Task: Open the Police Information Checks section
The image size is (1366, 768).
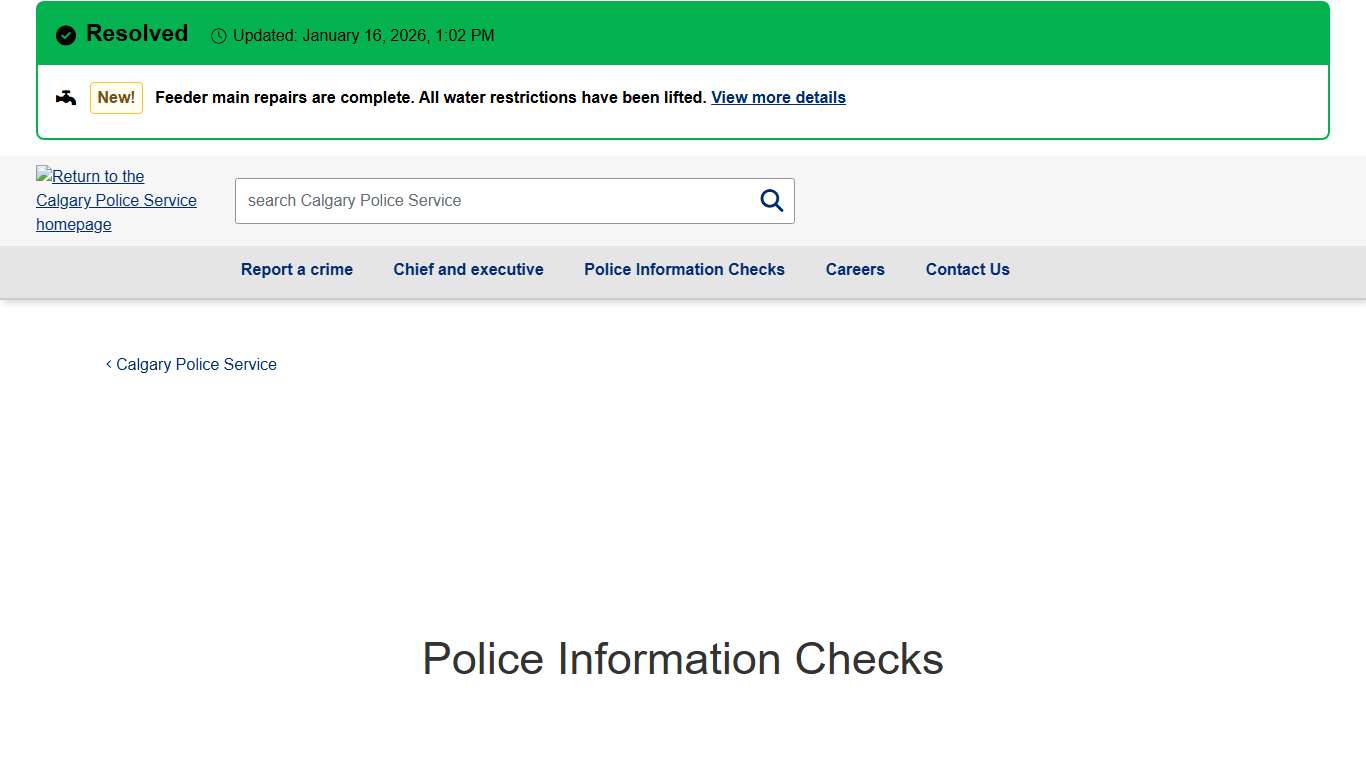Action: 684,269
